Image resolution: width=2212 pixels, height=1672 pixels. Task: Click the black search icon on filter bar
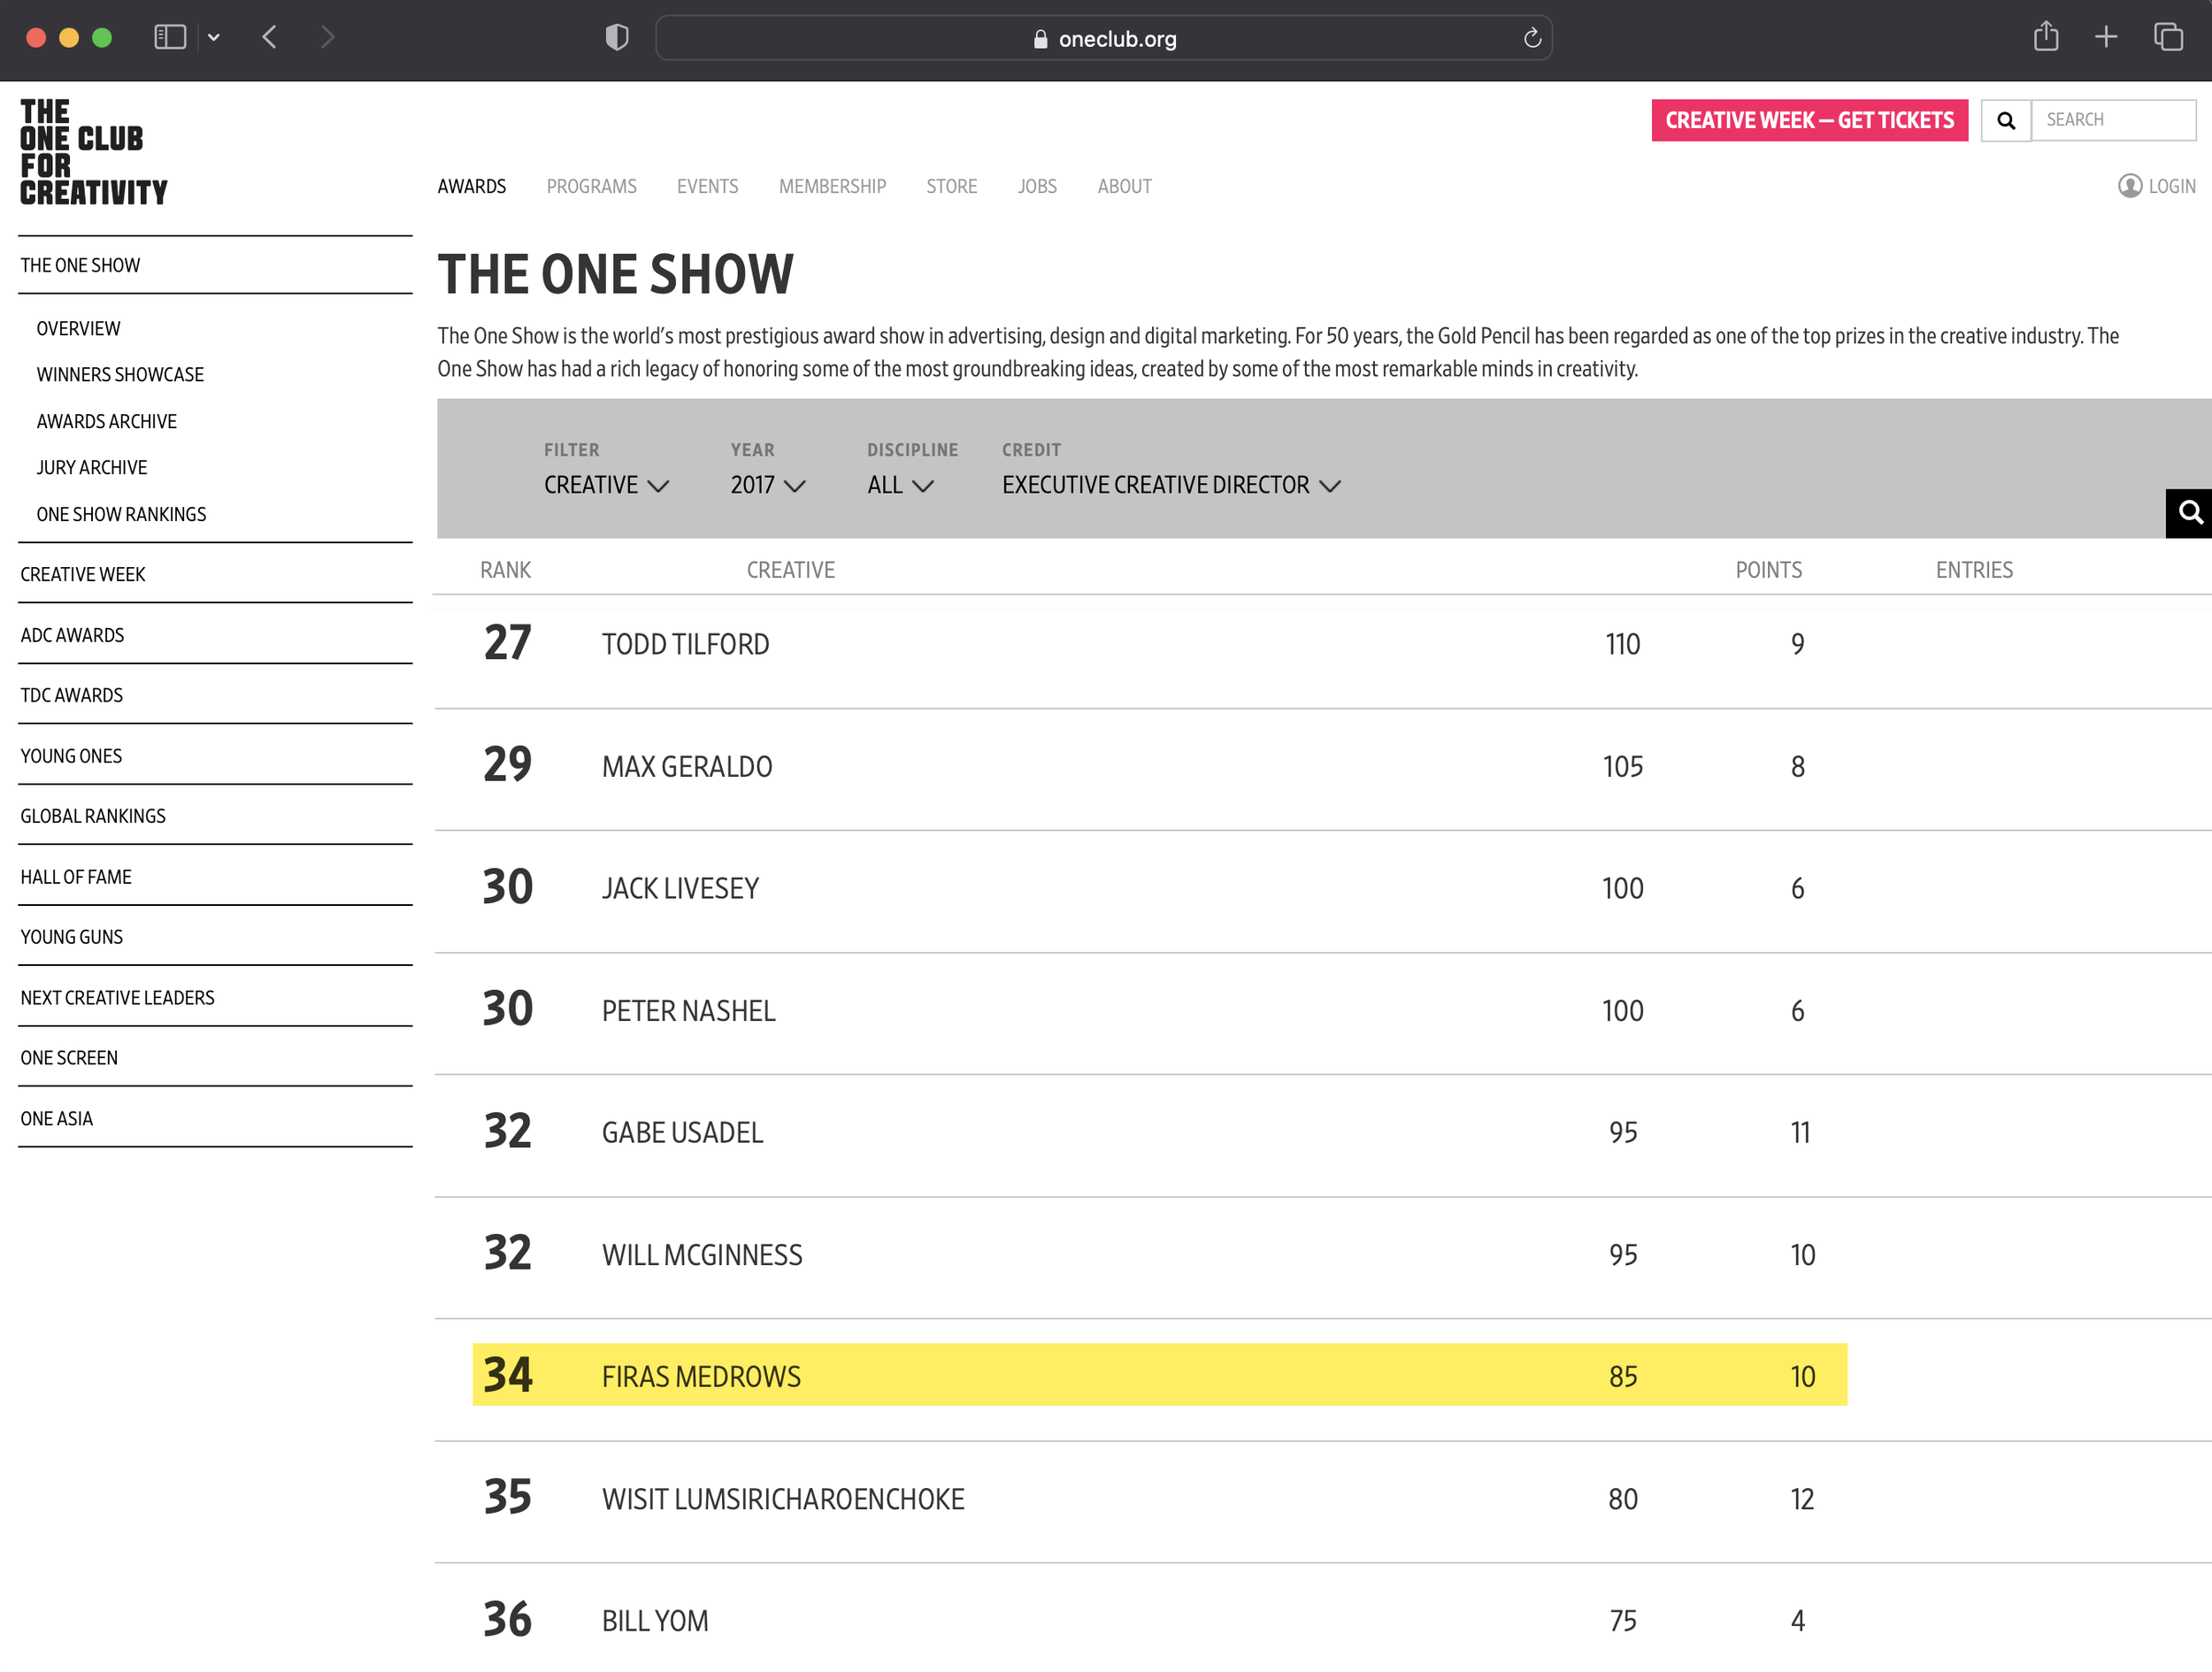(2188, 513)
